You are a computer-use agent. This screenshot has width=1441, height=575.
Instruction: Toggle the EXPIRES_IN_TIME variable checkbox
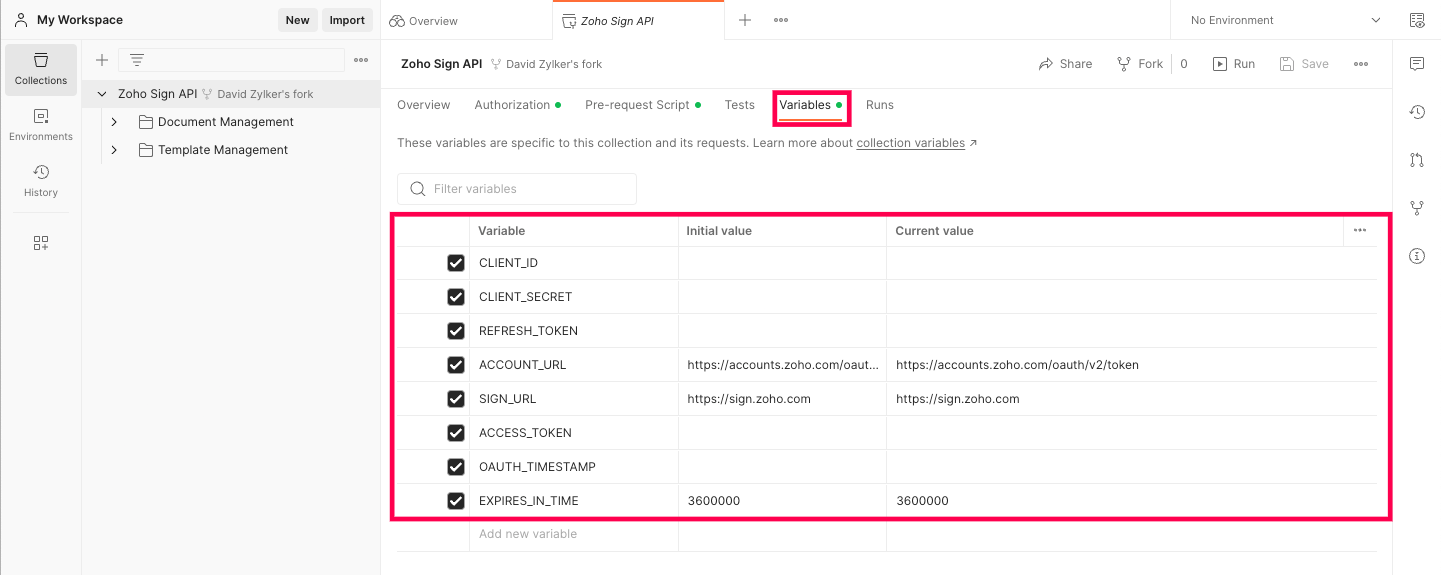tap(456, 501)
